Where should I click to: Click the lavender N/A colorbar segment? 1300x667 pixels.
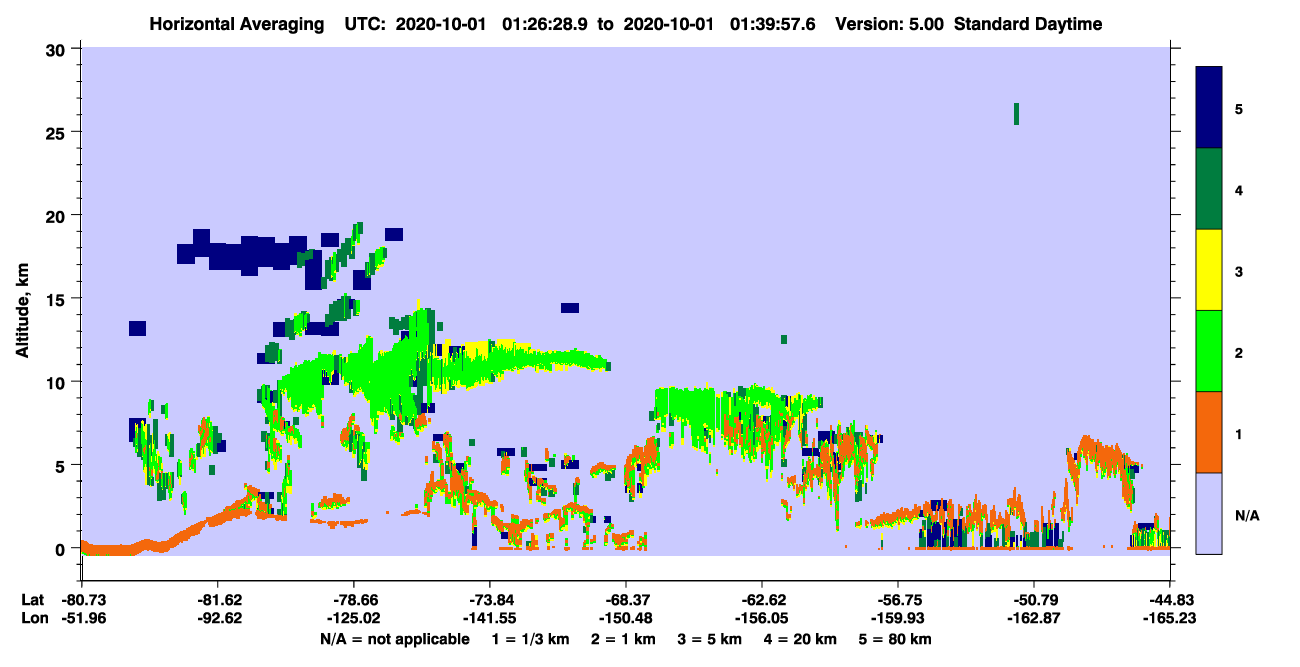(x=1209, y=513)
